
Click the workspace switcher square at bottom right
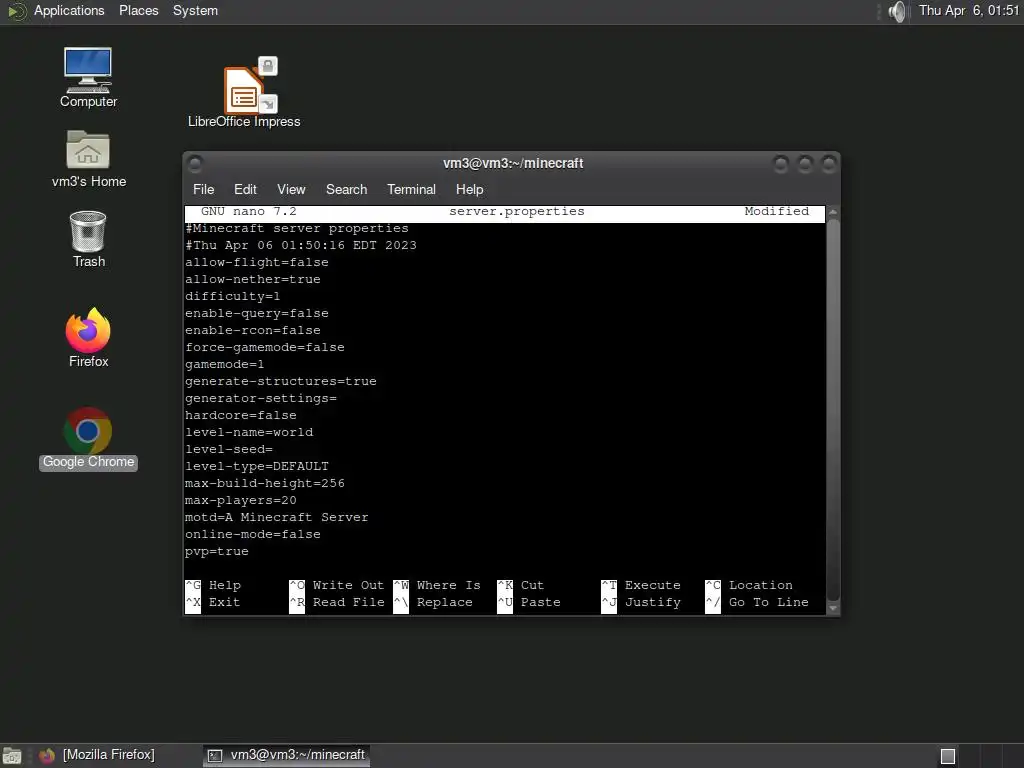tap(948, 756)
